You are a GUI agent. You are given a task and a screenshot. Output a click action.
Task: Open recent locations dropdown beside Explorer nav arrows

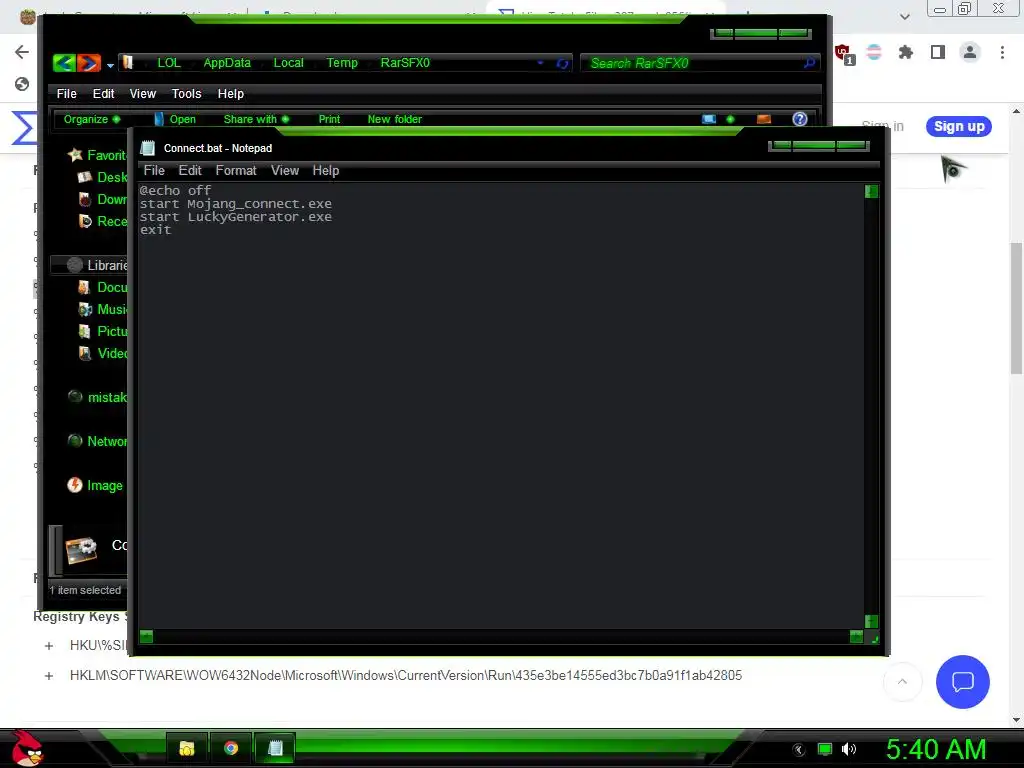[110, 65]
